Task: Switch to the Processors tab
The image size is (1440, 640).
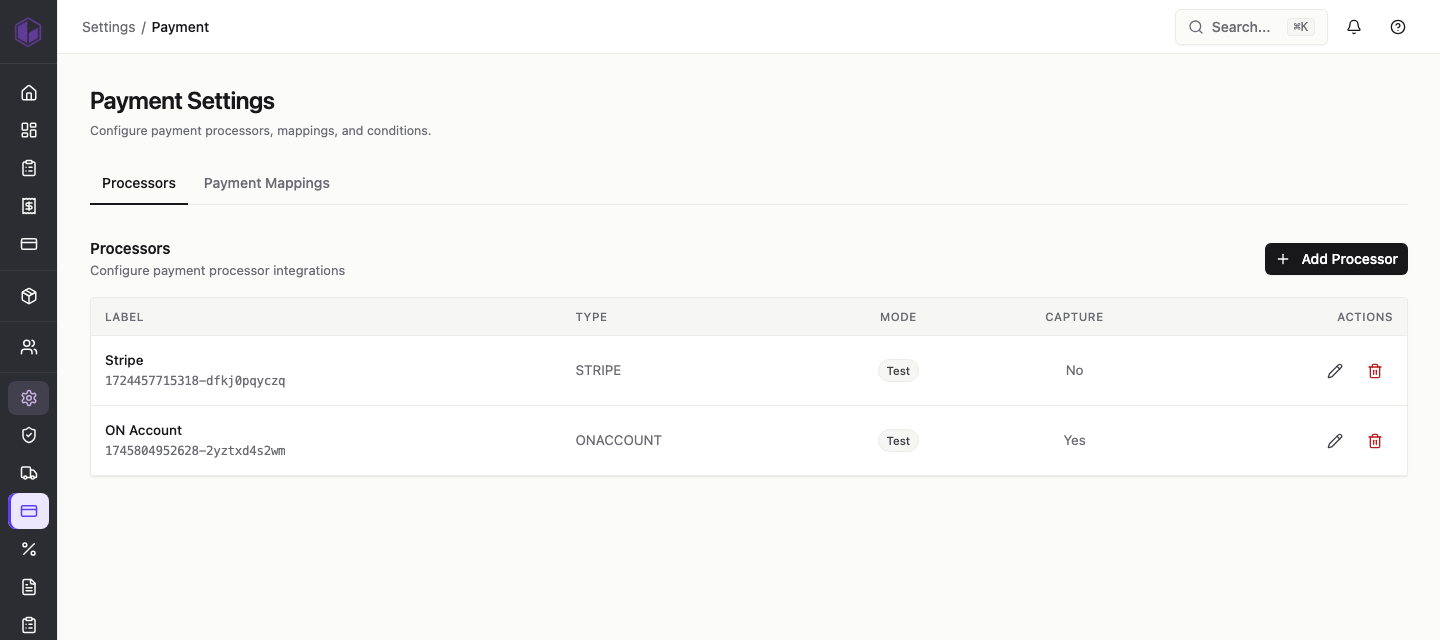Action: (x=139, y=183)
